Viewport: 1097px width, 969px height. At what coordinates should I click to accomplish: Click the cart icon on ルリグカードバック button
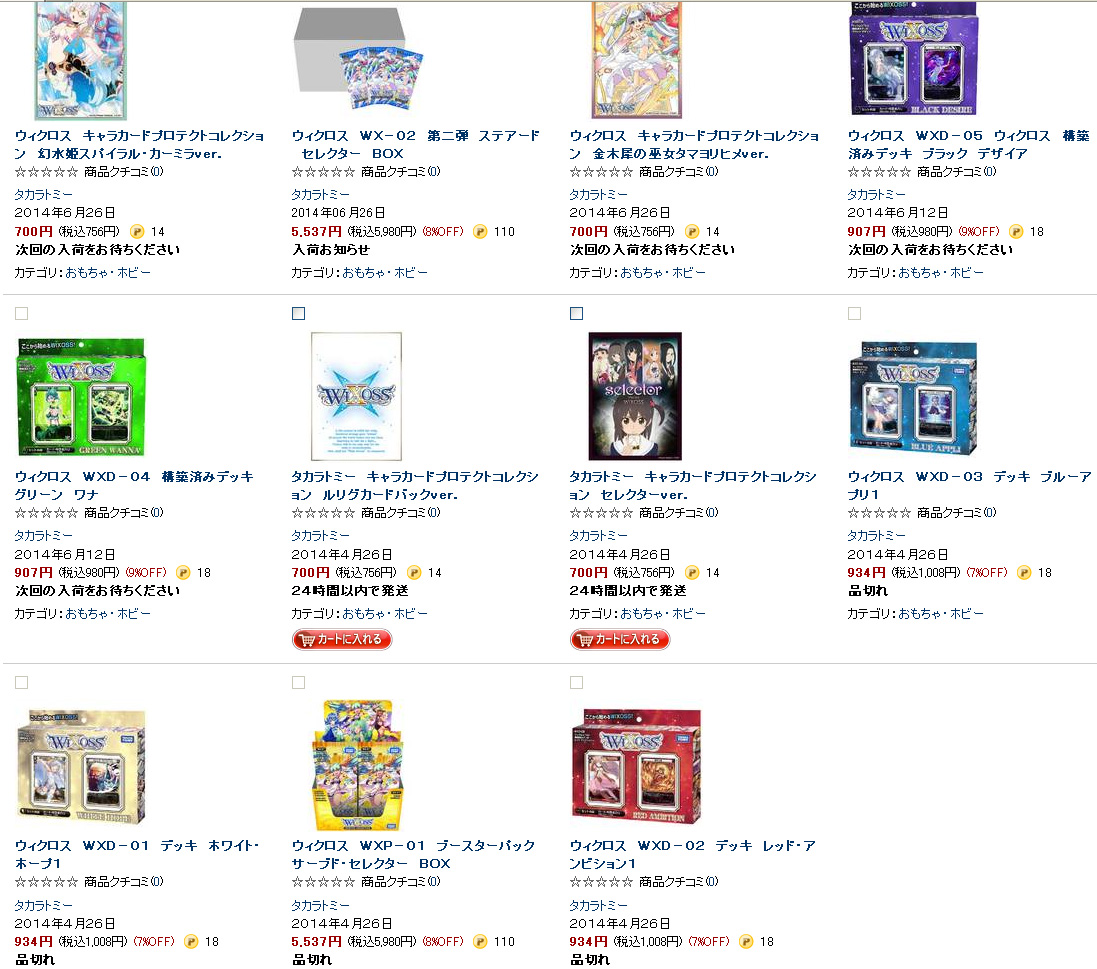306,639
